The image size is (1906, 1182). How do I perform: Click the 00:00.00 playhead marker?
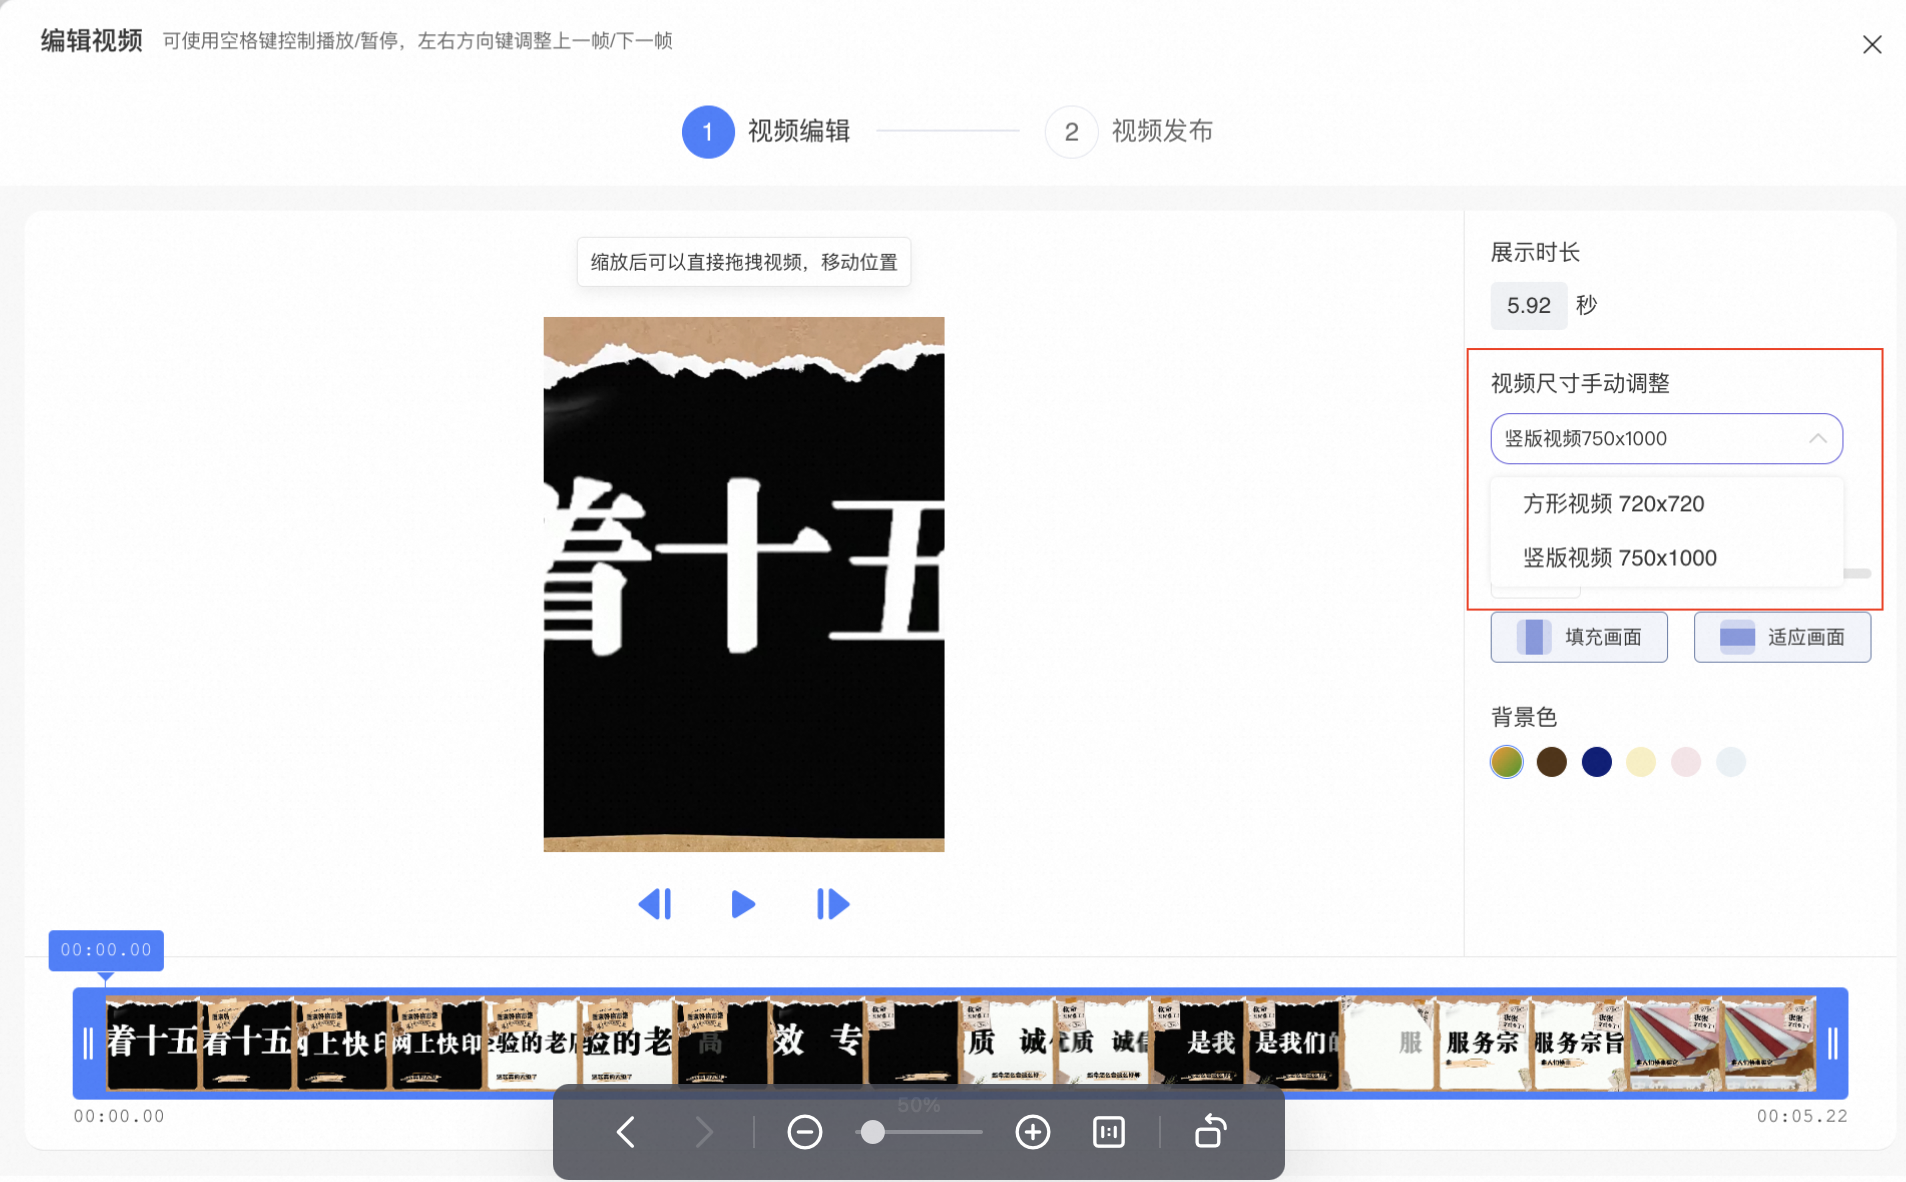click(x=106, y=950)
